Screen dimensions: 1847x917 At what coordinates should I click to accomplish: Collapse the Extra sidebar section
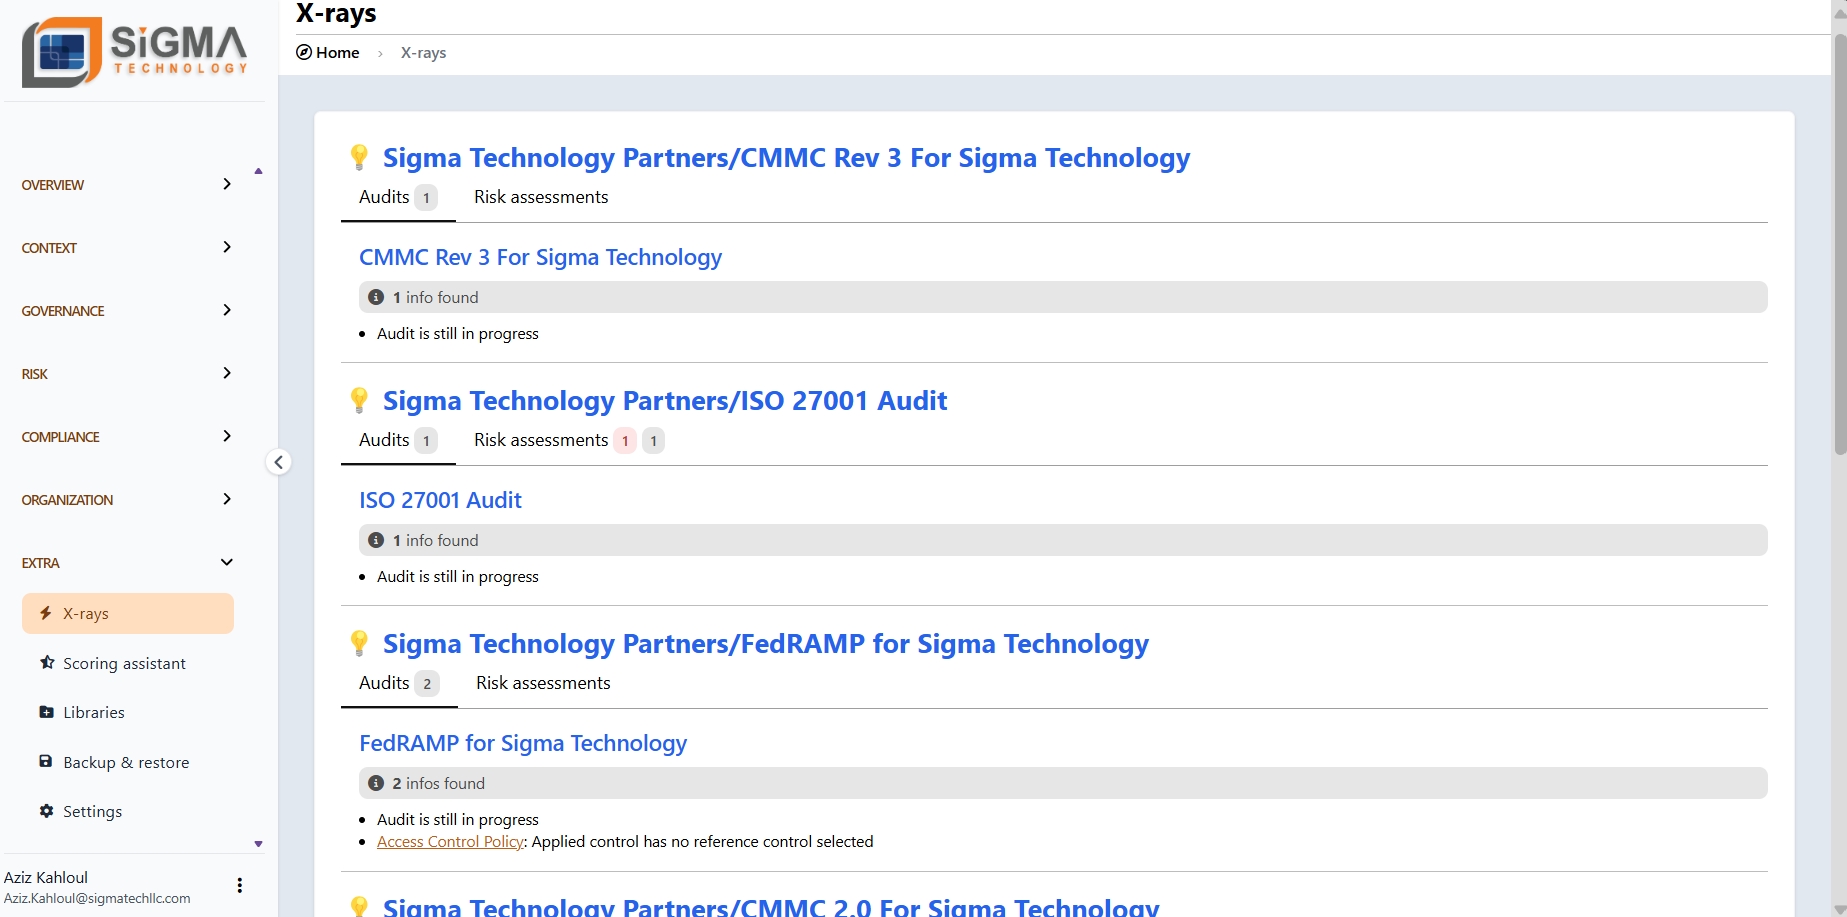click(x=127, y=563)
